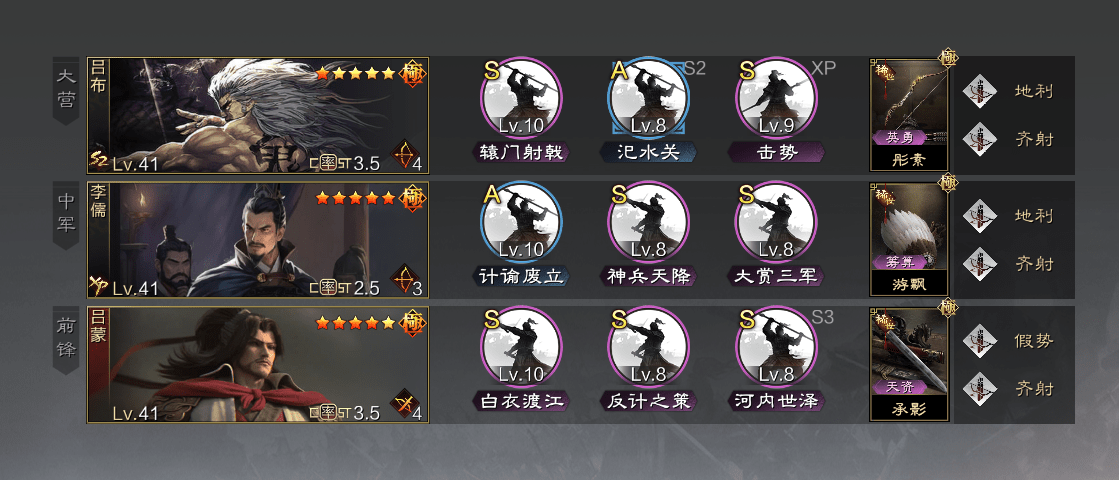
Task: Open the 汜水关 skill icon
Action: point(648,98)
